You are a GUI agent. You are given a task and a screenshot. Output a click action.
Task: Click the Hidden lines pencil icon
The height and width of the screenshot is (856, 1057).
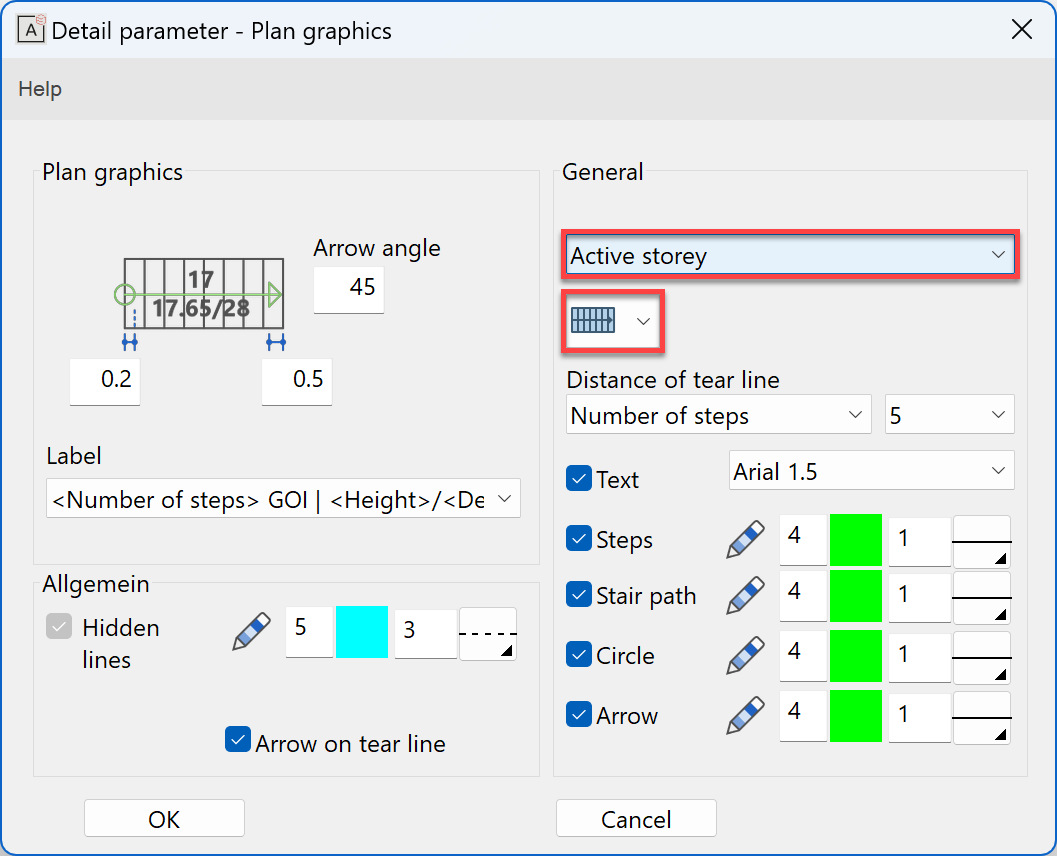(x=252, y=632)
